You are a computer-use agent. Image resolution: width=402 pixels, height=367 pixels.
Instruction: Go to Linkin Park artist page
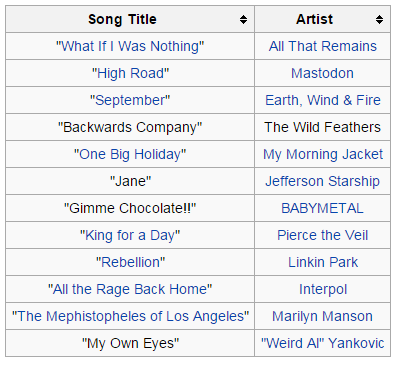pyautogui.click(x=323, y=262)
